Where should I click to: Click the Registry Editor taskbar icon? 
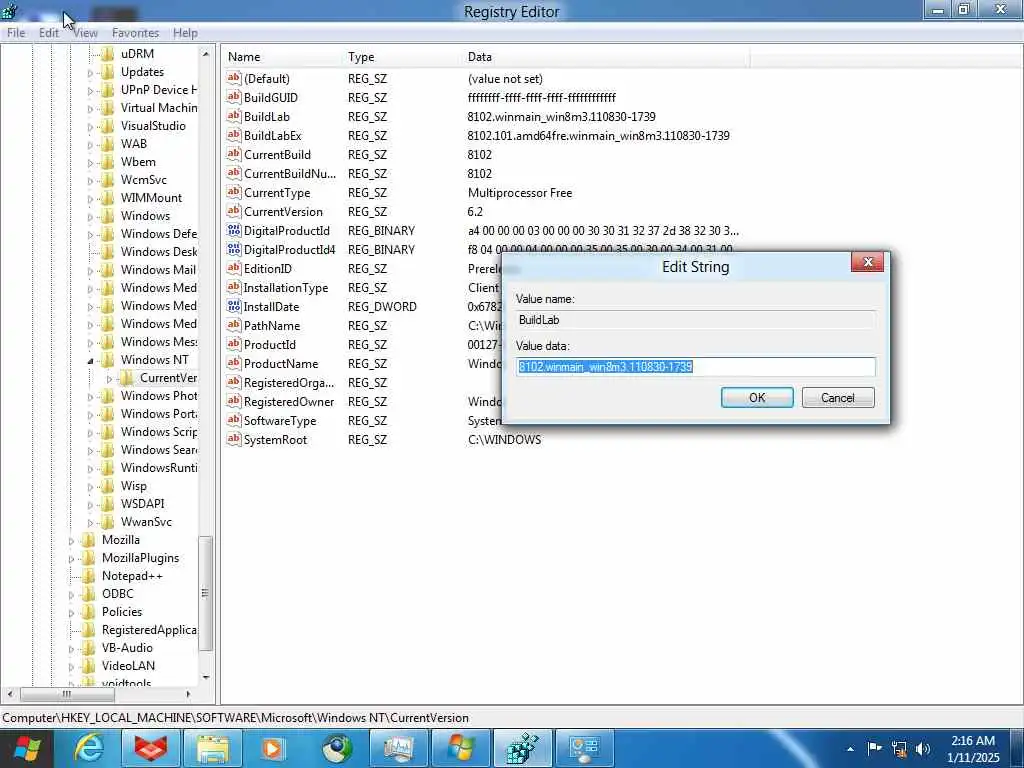[523, 748]
